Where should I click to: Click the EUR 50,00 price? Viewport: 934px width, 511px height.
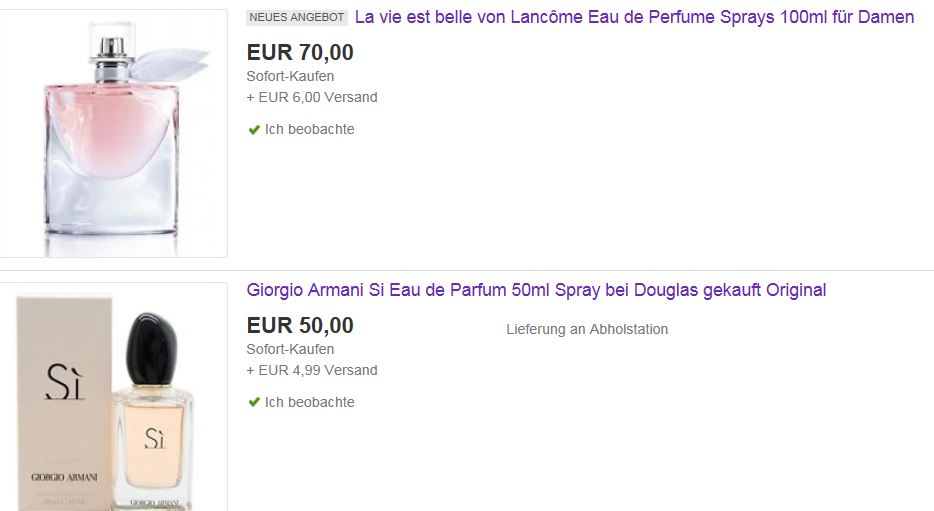pyautogui.click(x=300, y=325)
